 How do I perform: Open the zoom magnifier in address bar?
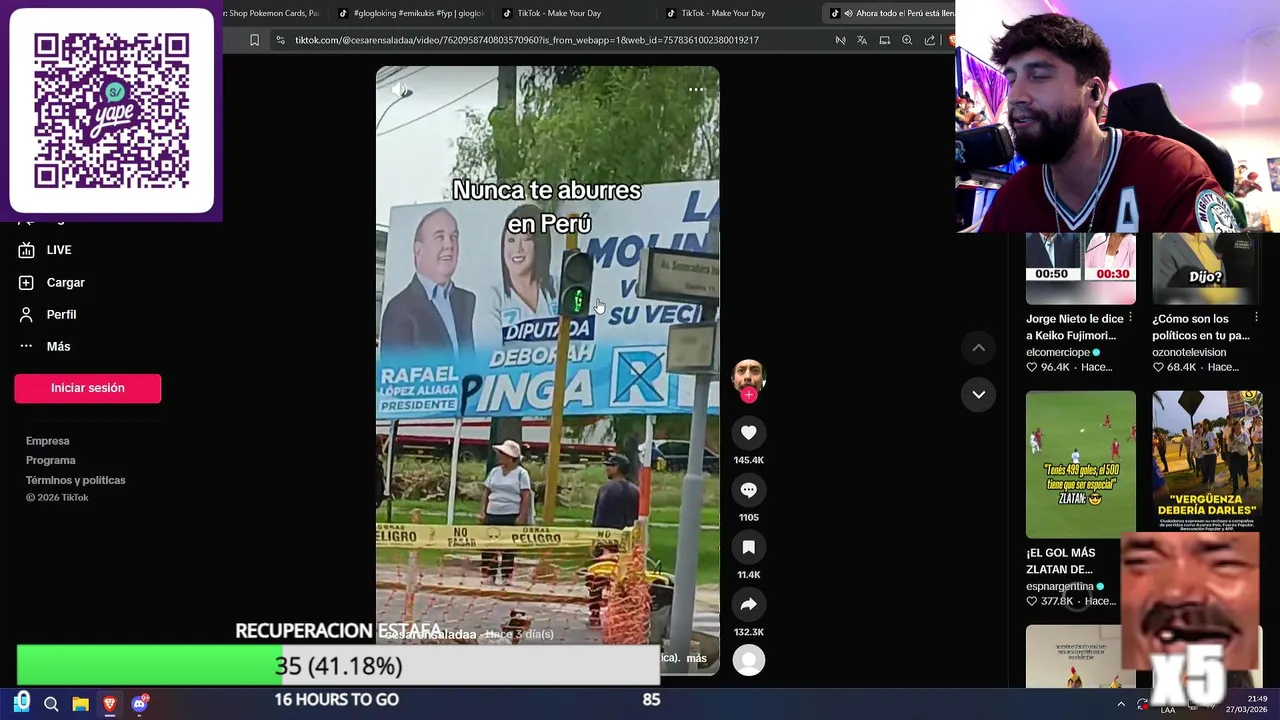pyautogui.click(x=907, y=40)
